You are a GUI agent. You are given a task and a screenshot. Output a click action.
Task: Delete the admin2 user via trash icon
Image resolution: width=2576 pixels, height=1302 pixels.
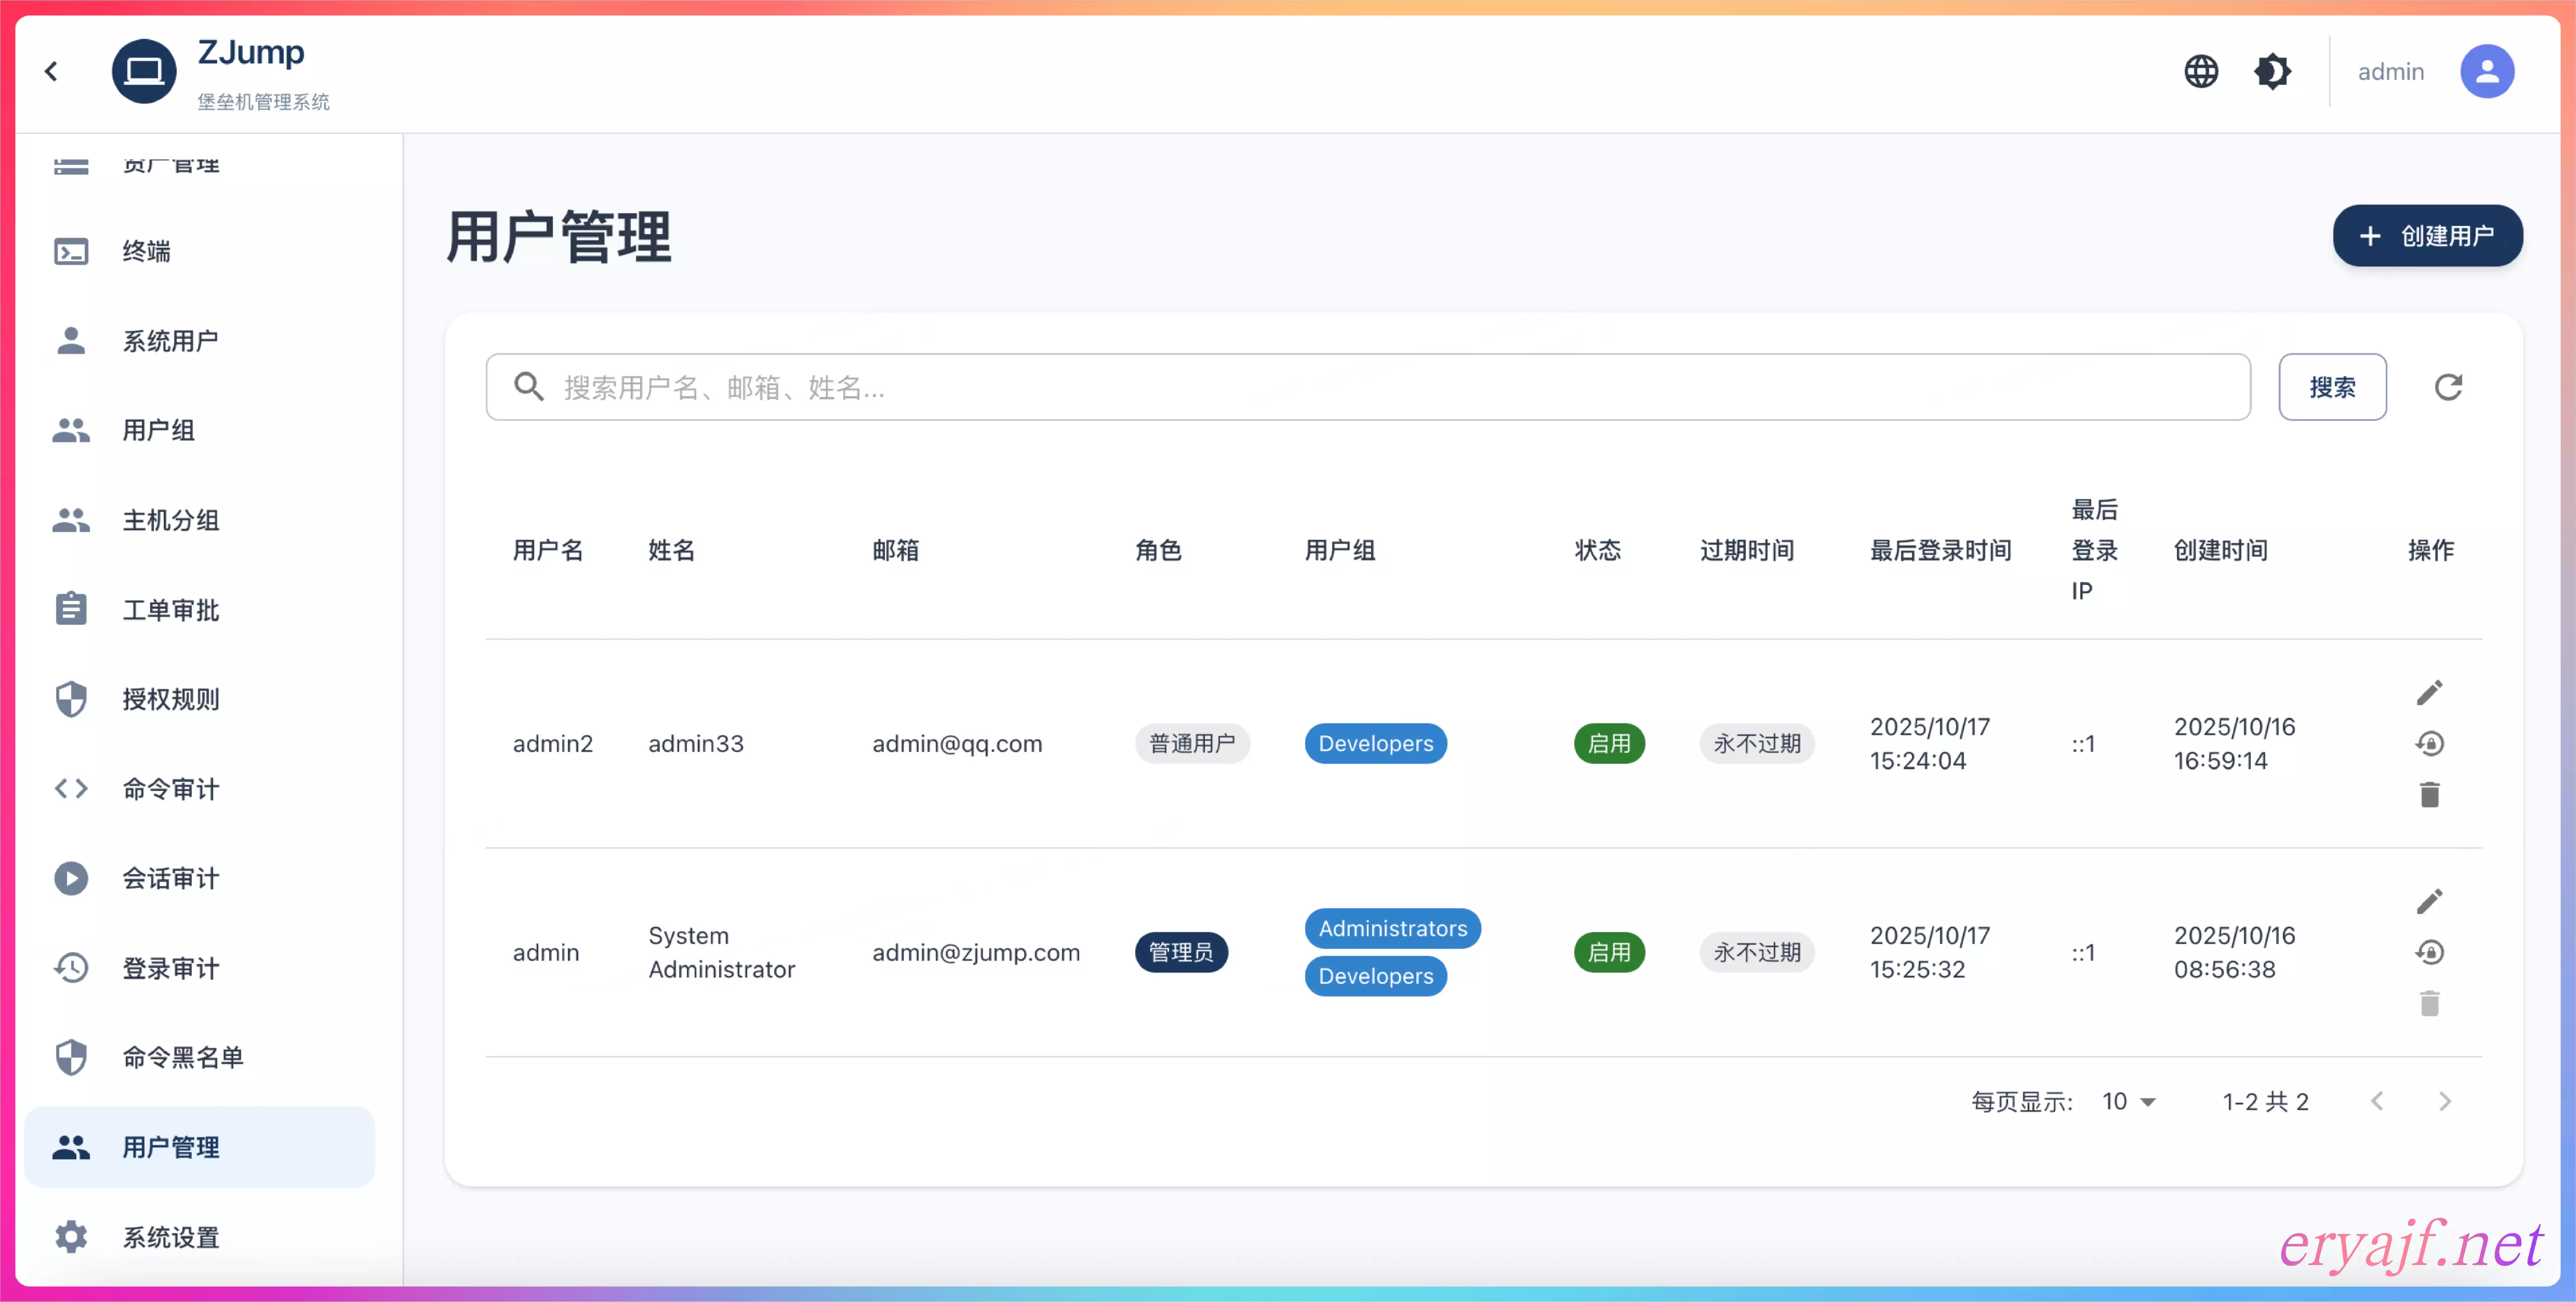[2429, 795]
